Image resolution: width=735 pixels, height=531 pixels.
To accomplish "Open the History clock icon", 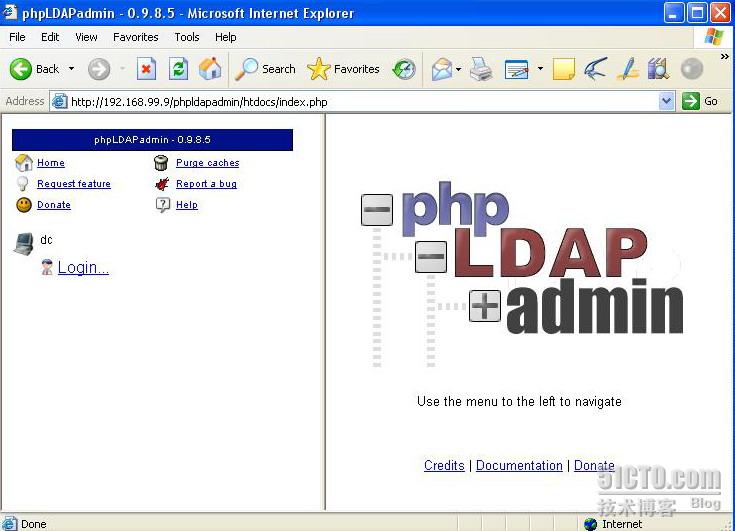I will pos(404,69).
